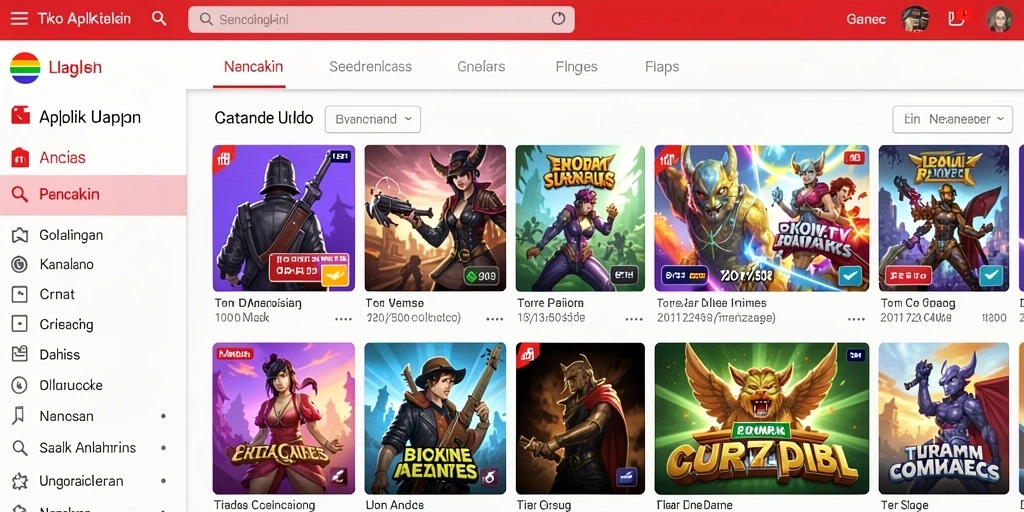Open the Ein Neianeacer sort dropdown

pyautogui.click(x=952, y=120)
